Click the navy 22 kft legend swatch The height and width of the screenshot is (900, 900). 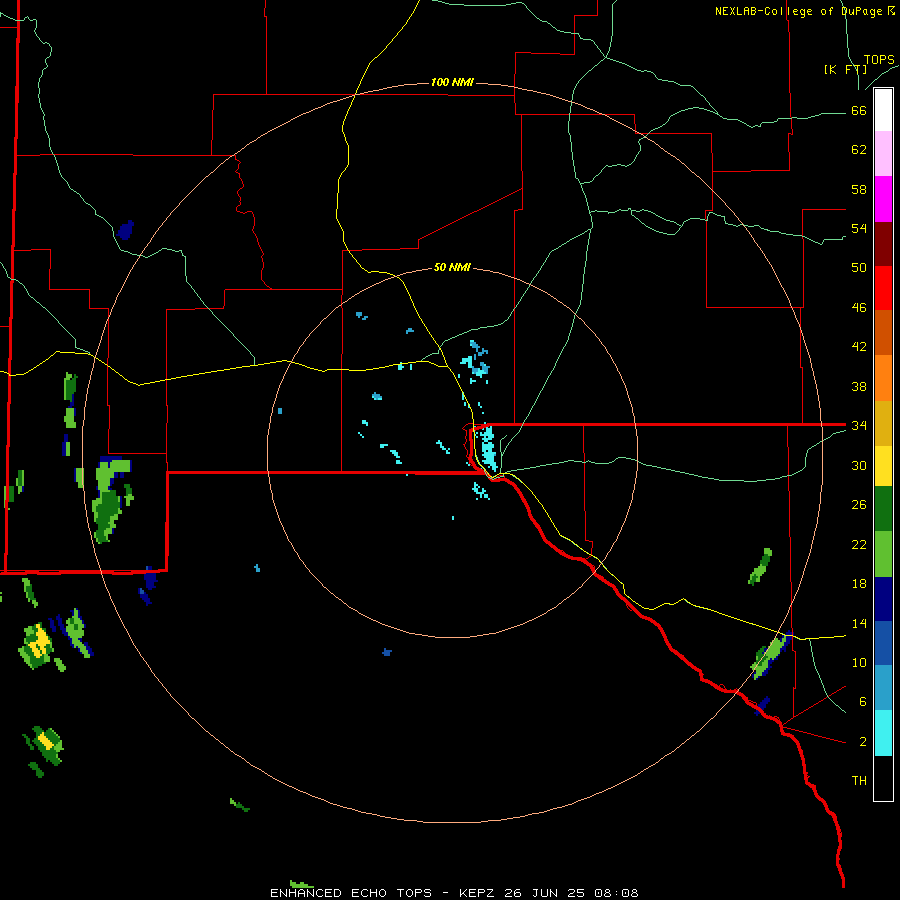tap(883, 599)
